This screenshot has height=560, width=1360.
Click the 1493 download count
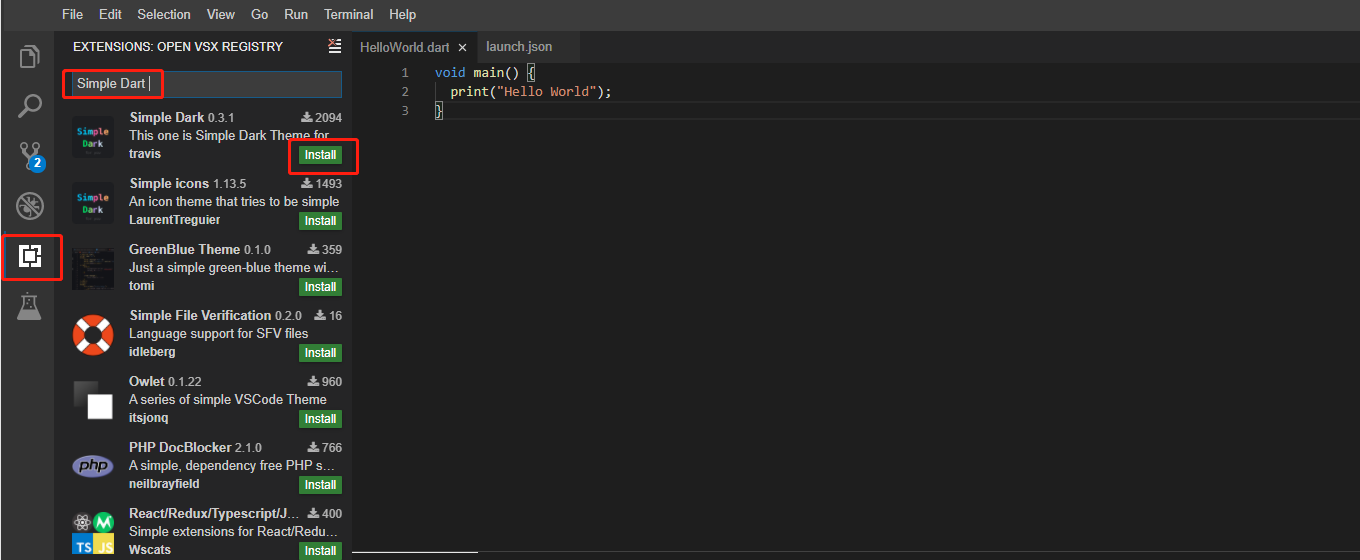click(322, 183)
